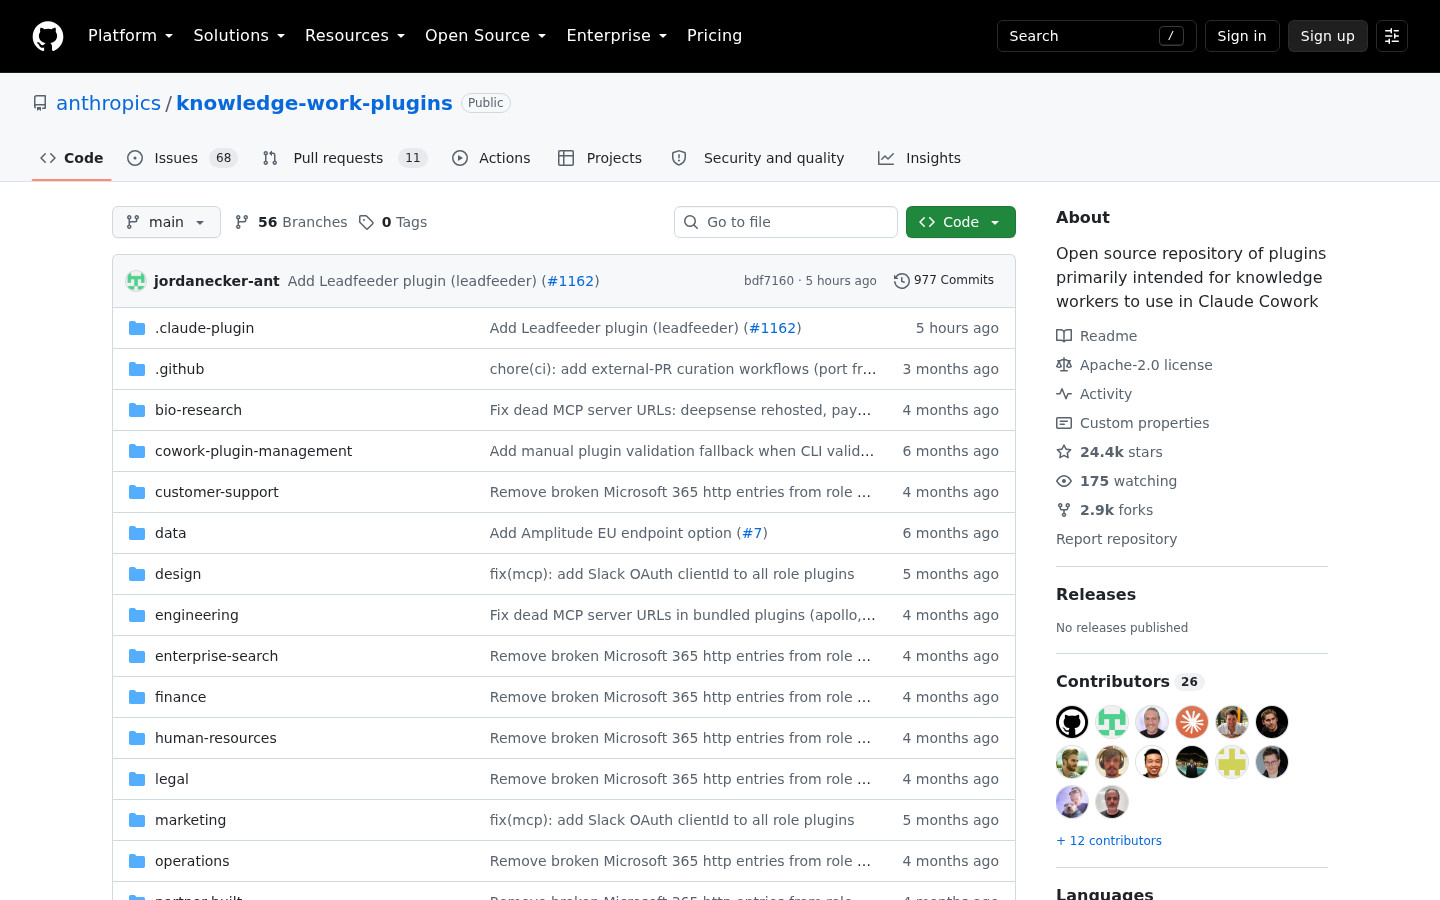Click the folder icon for .claude-plugin
This screenshot has width=1440, height=900.
coord(137,328)
